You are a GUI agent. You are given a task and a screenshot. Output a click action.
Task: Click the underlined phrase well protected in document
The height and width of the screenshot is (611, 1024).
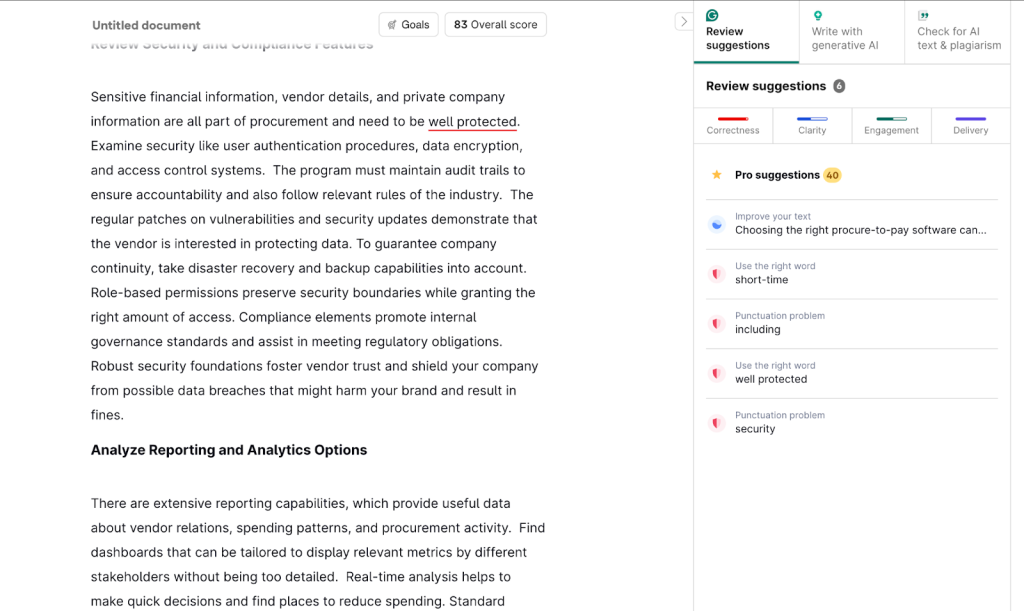[x=472, y=122]
